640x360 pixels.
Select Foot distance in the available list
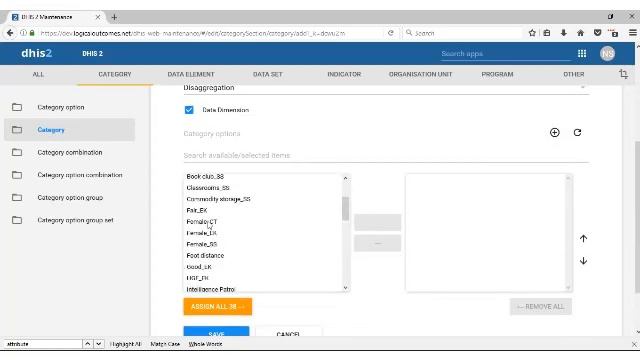pyautogui.click(x=205, y=256)
